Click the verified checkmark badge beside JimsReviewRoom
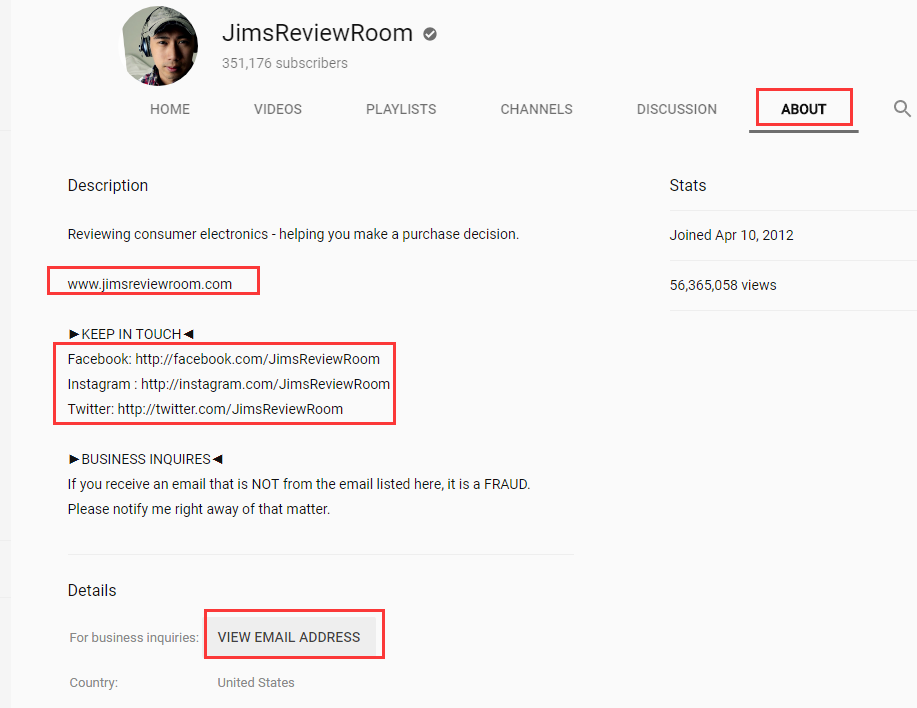Image resolution: width=917 pixels, height=708 pixels. [430, 34]
